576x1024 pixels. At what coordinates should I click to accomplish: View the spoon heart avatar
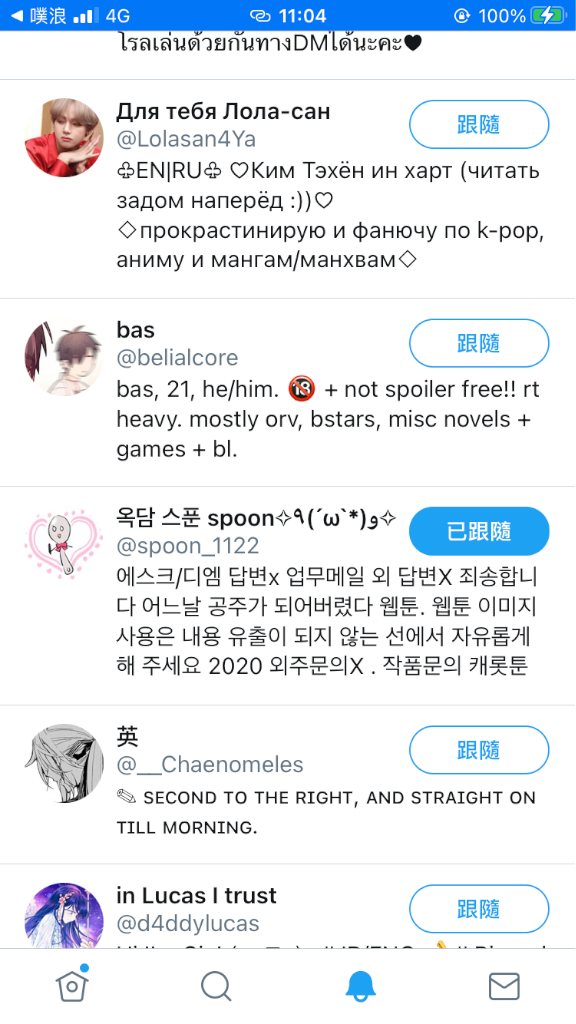coord(64,545)
